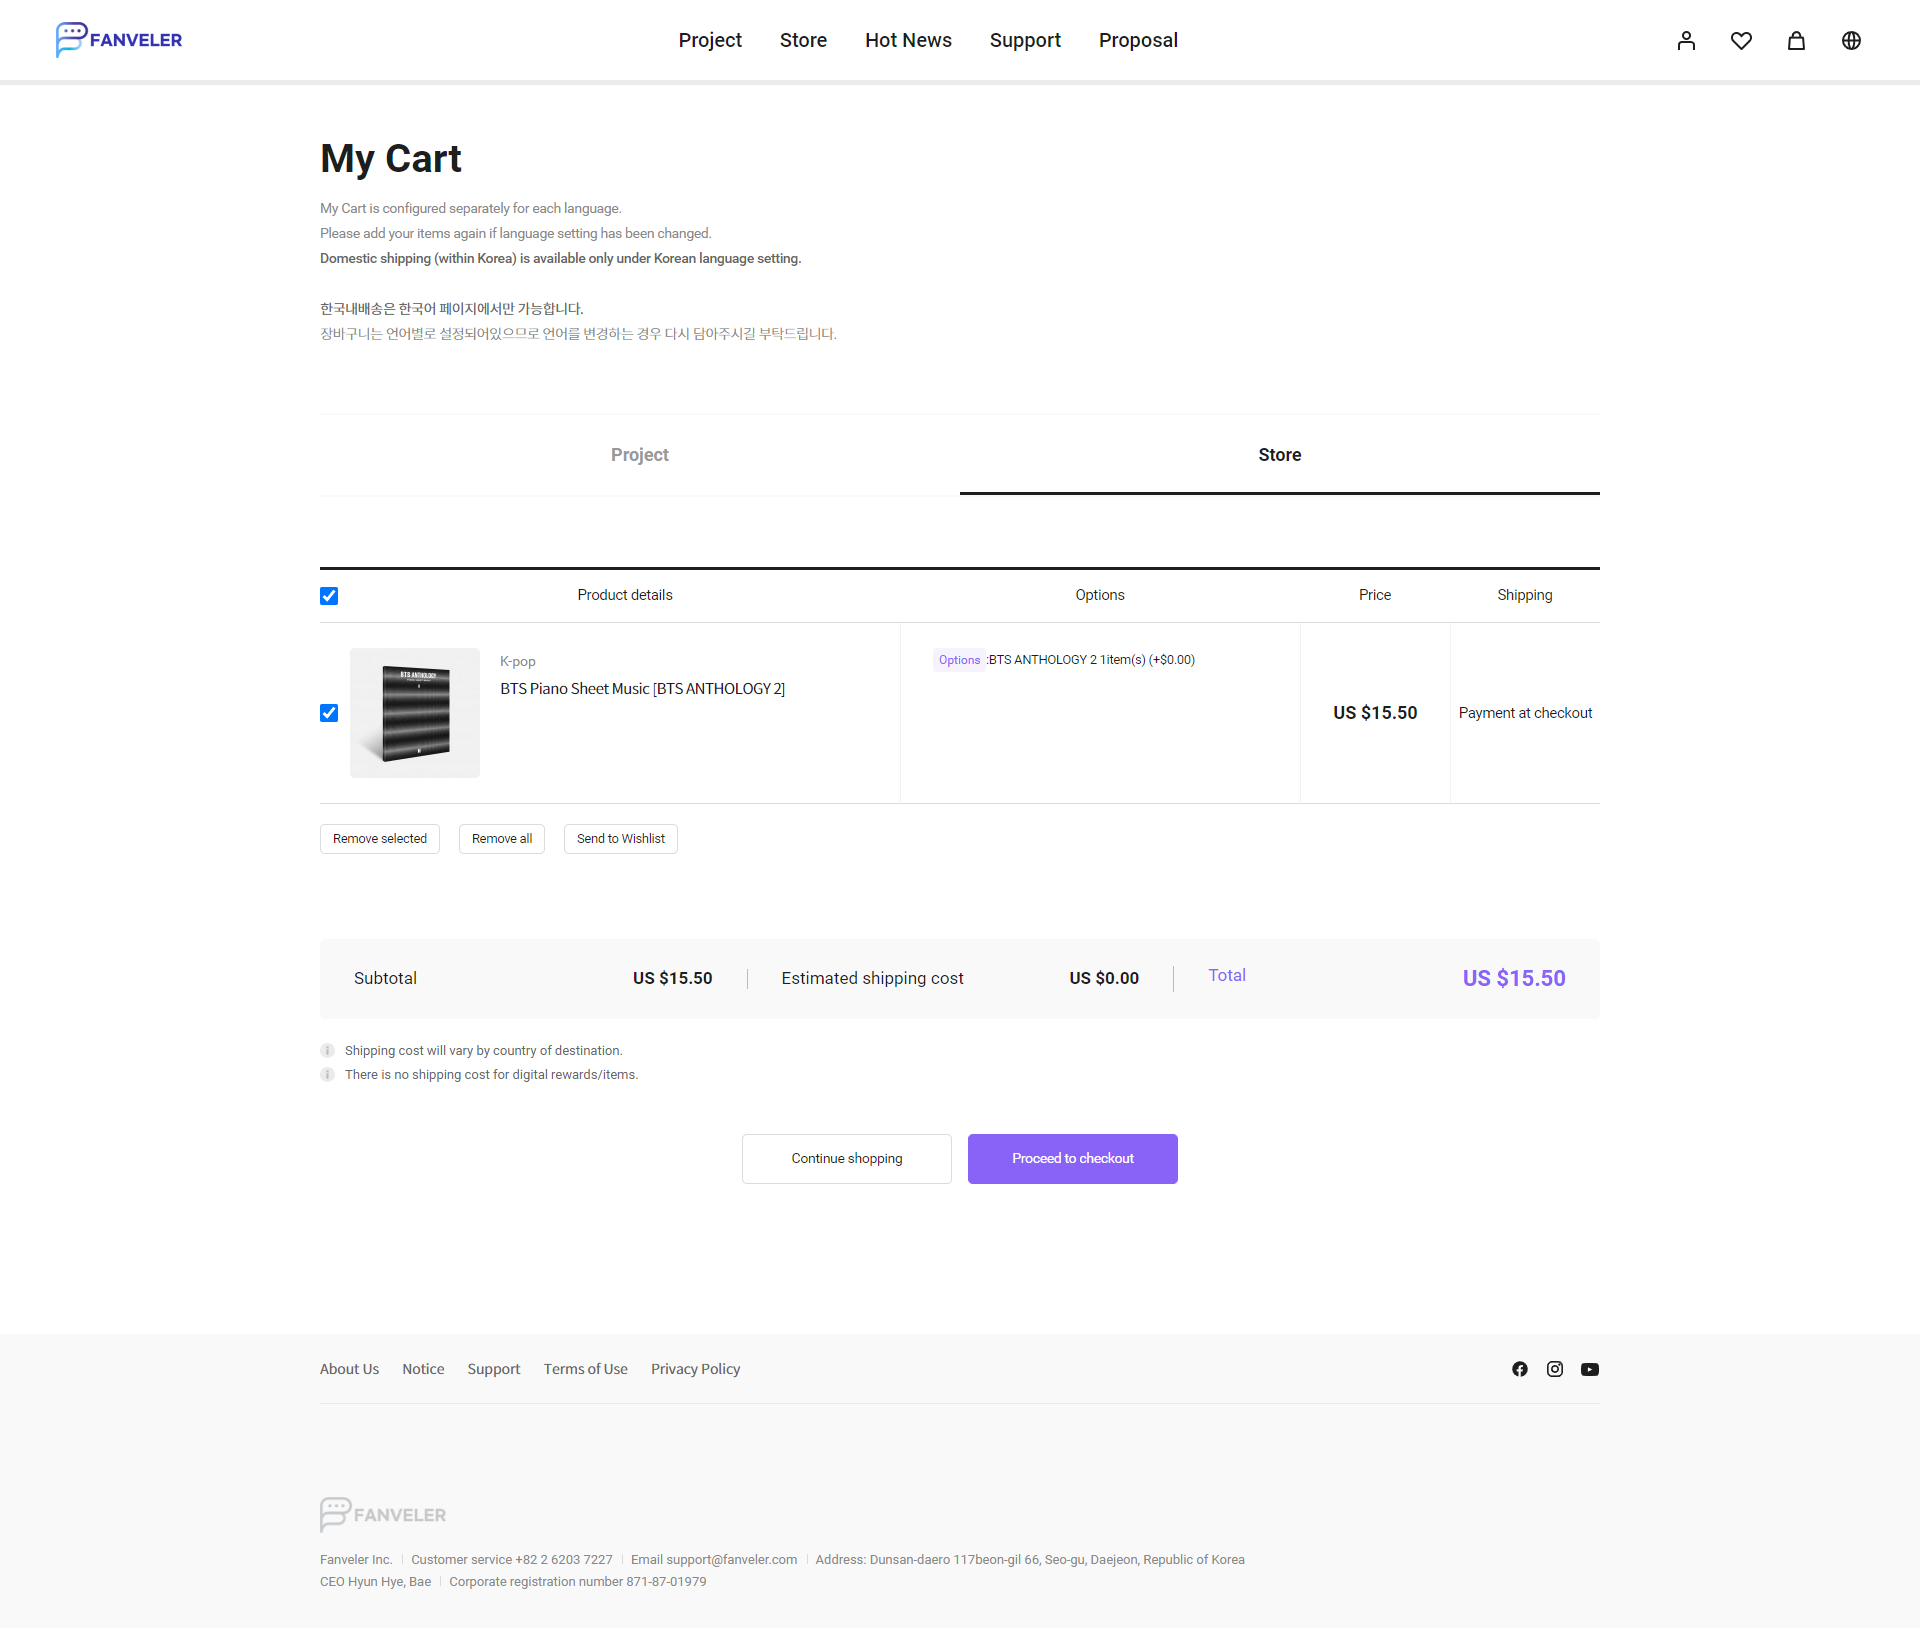Viewport: 1920px width, 1628px height.
Task: Open Support footer link
Action: point(494,1369)
